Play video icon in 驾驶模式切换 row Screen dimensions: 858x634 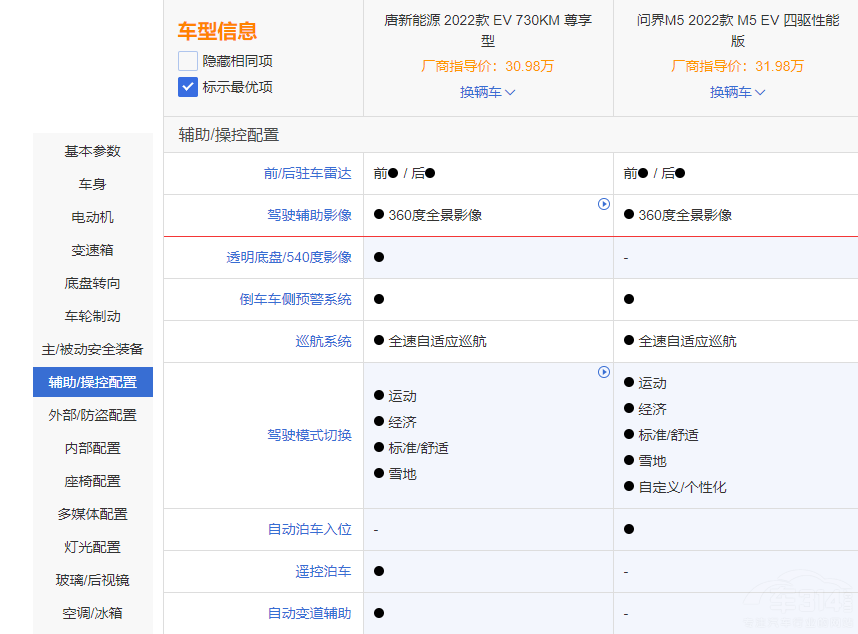pos(604,372)
